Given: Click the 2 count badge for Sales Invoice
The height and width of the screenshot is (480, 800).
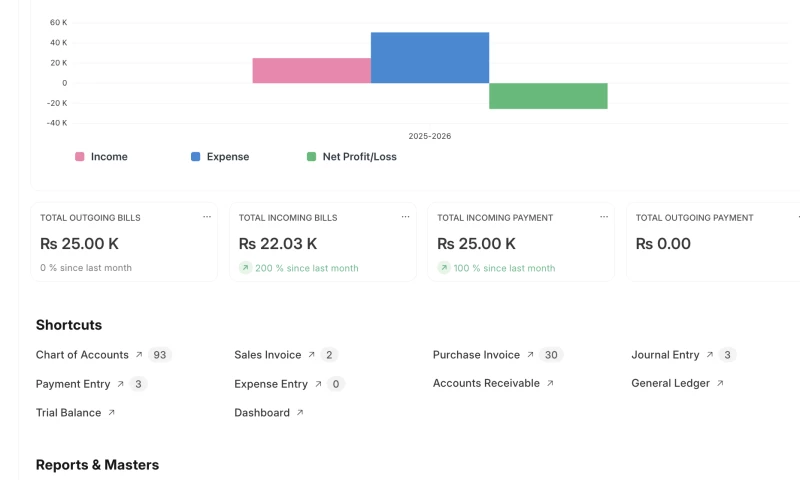Looking at the screenshot, I should coord(329,355).
